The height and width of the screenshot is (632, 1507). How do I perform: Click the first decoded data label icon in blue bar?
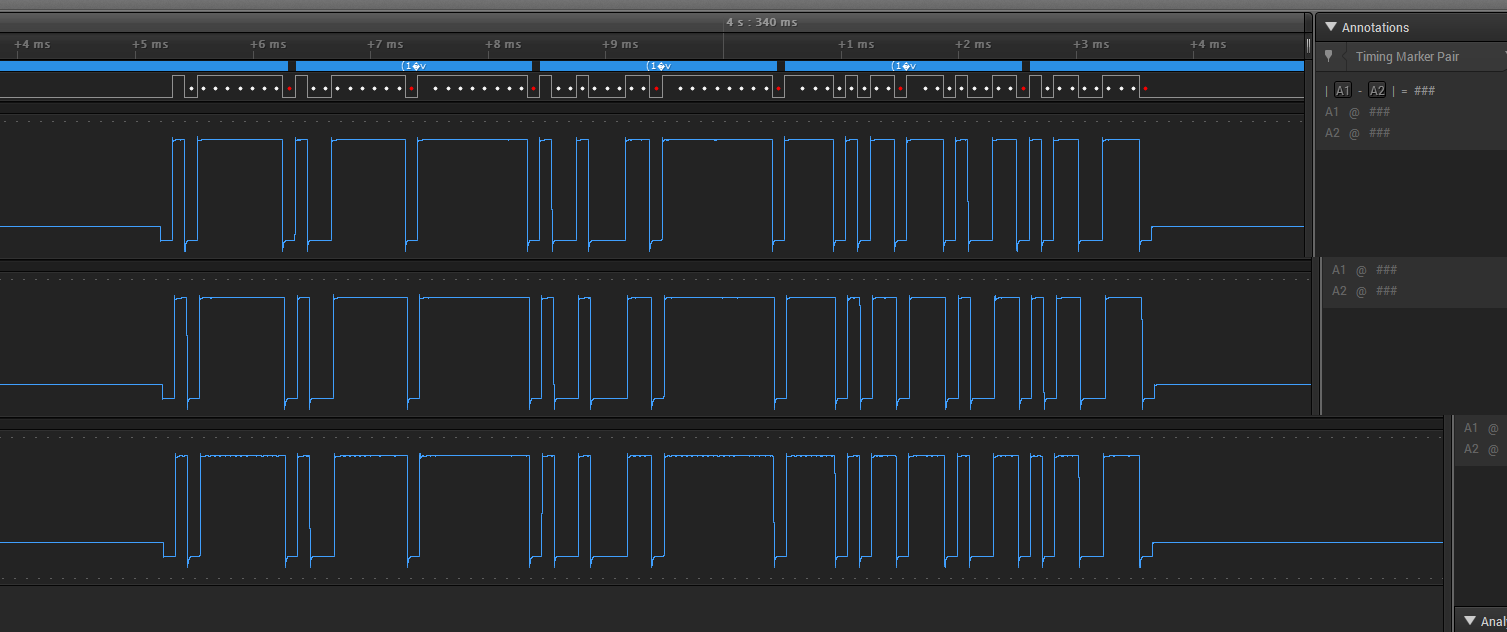(411, 66)
